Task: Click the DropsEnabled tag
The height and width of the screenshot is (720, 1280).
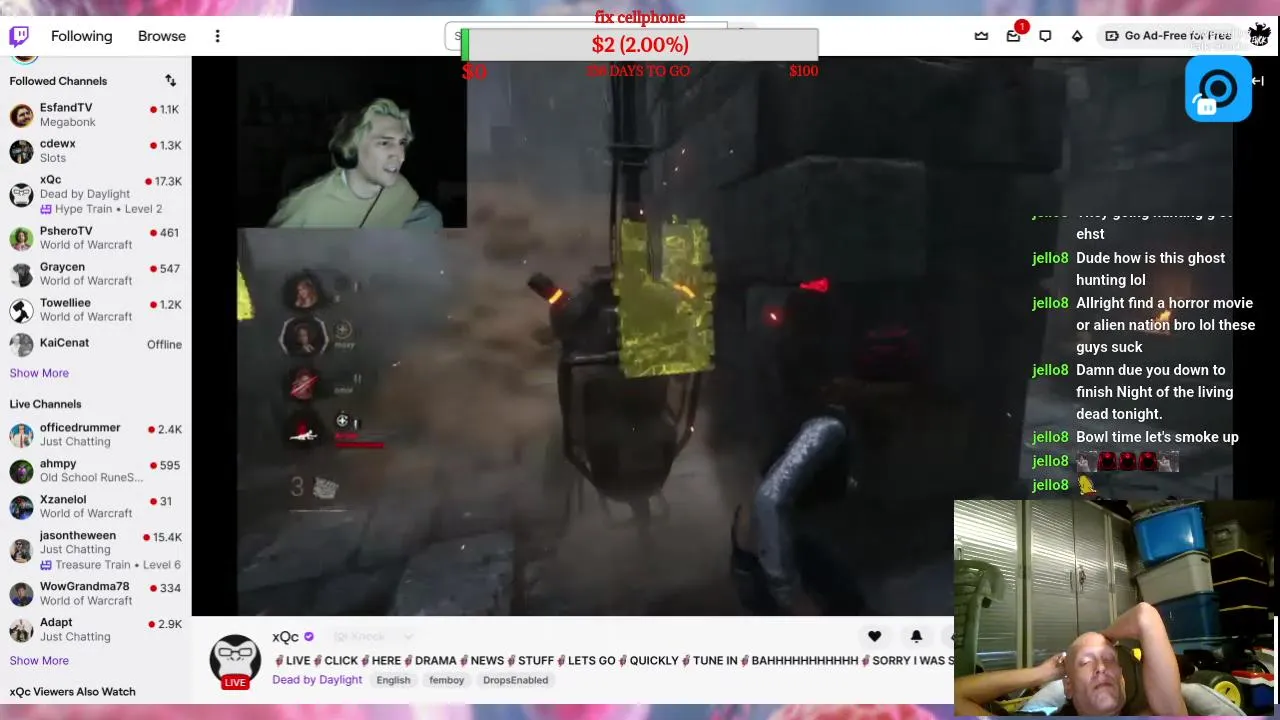Action: 515,680
